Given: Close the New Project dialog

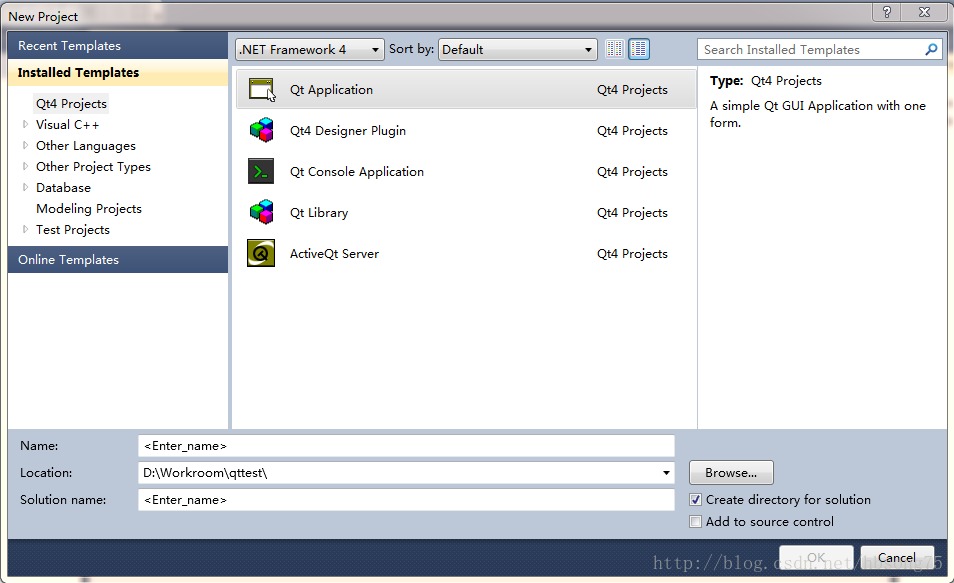Looking at the screenshot, I should point(924,12).
